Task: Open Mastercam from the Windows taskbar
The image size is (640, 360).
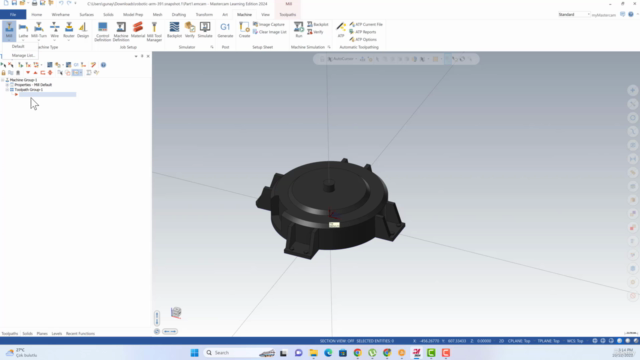Action: click(416, 353)
